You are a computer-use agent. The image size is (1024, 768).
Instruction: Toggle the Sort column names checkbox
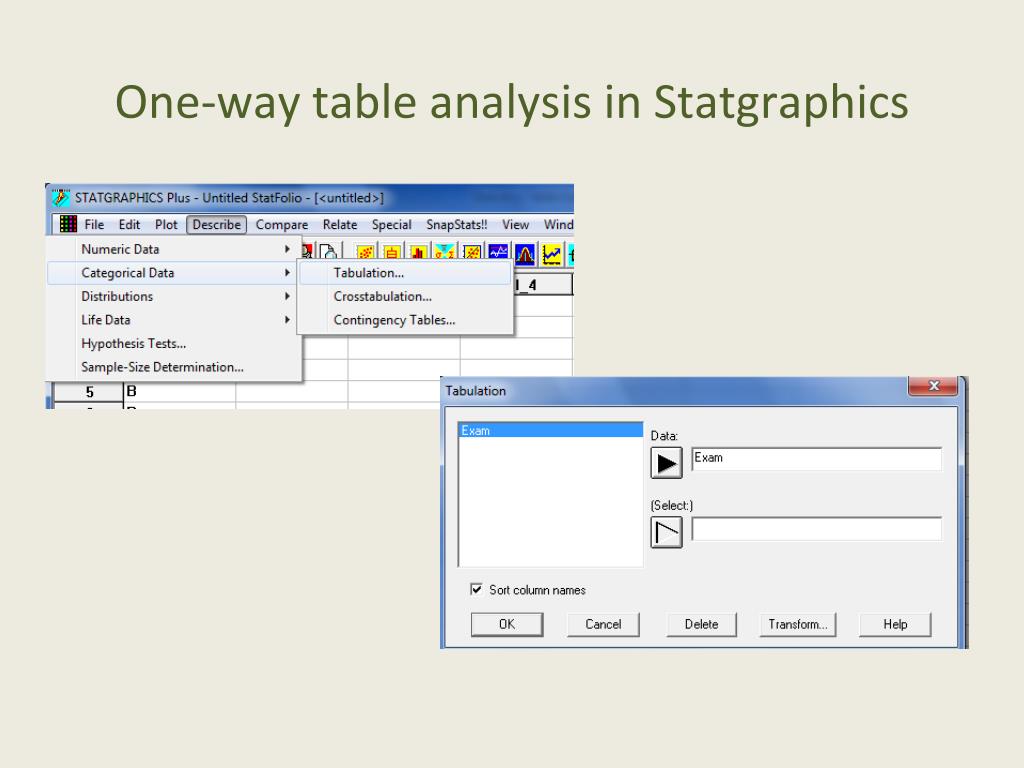[x=477, y=589]
